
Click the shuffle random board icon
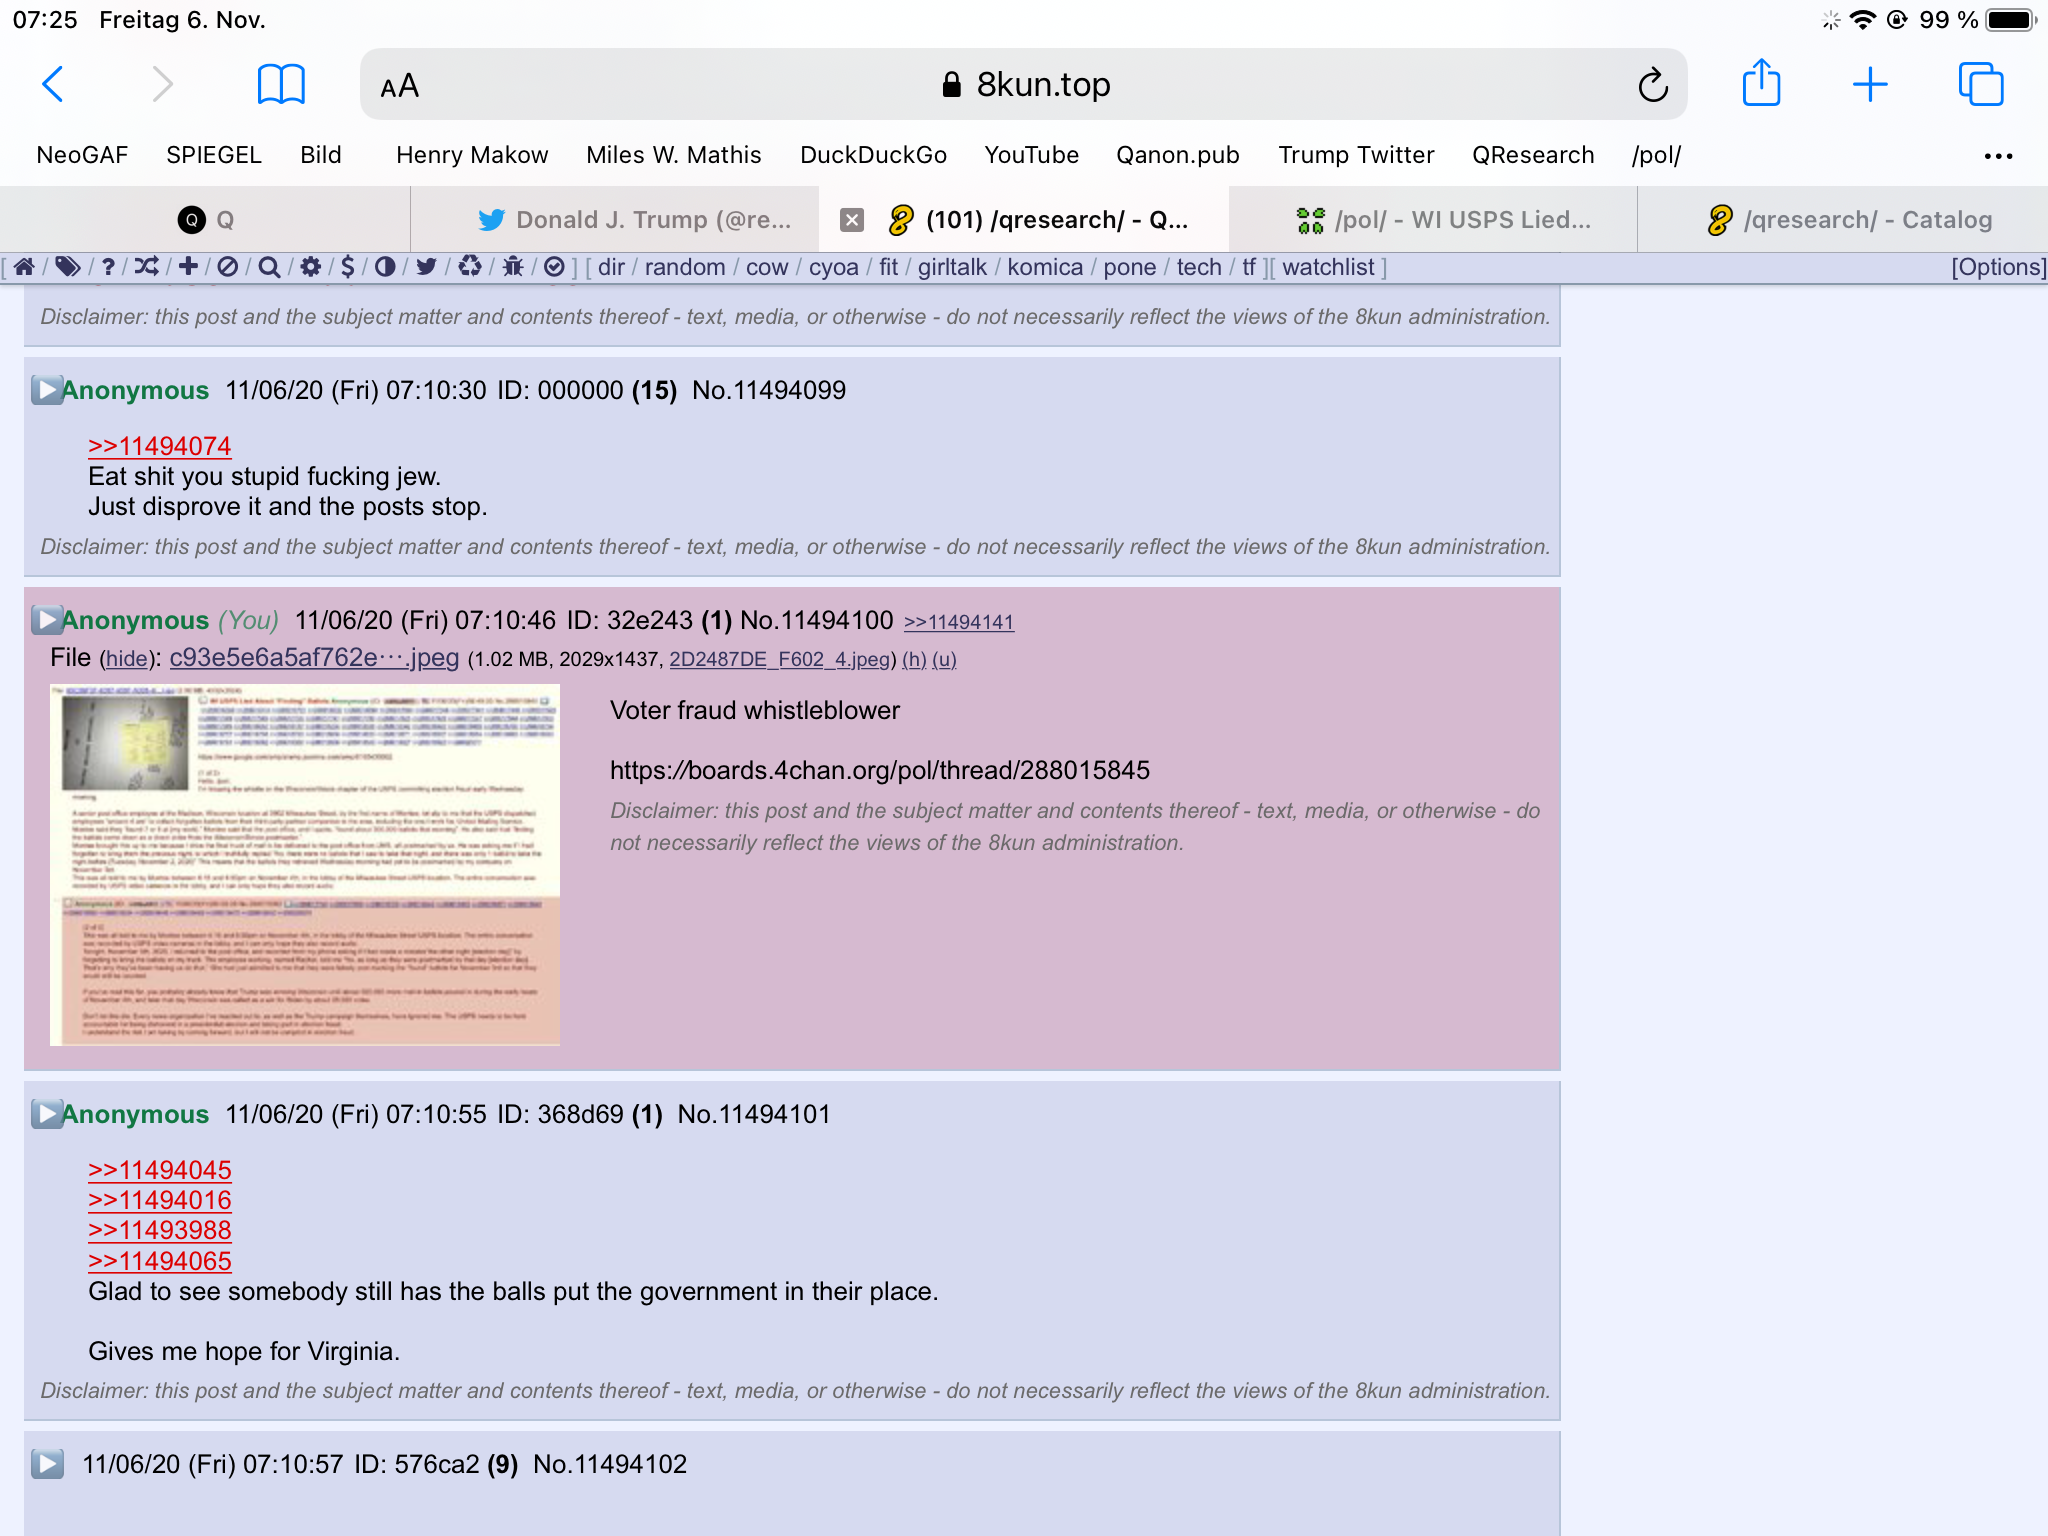(x=147, y=267)
